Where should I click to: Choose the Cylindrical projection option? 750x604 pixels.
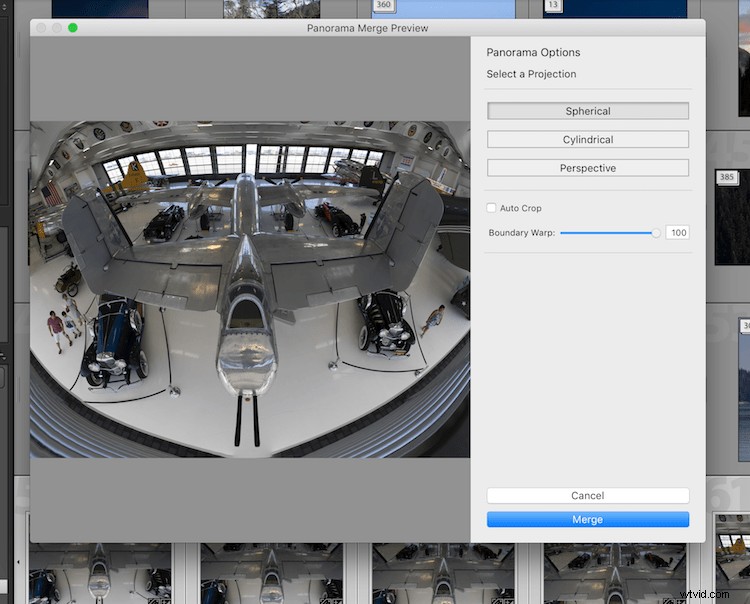pyautogui.click(x=587, y=139)
